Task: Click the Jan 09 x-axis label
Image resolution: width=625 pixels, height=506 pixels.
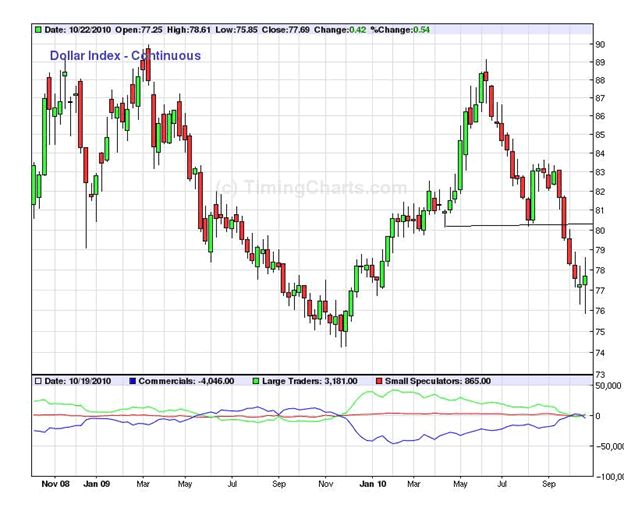Action: click(x=97, y=484)
